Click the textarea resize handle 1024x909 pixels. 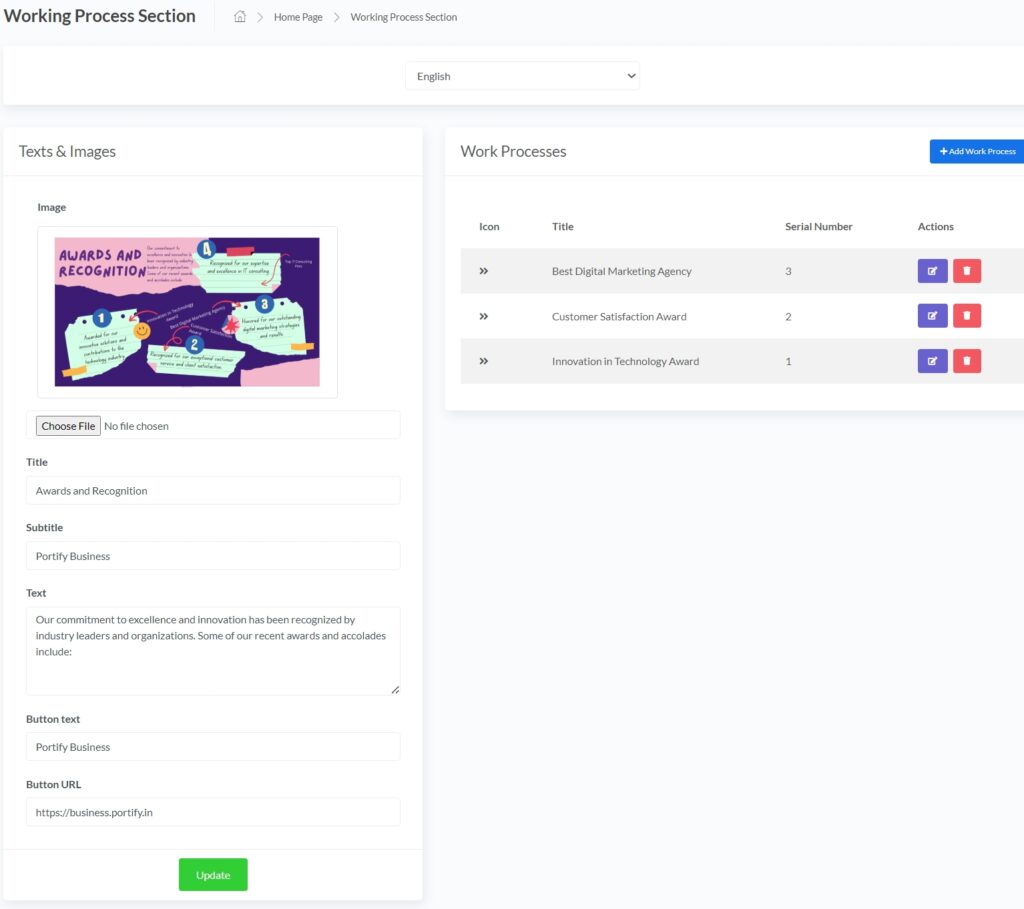click(x=395, y=690)
